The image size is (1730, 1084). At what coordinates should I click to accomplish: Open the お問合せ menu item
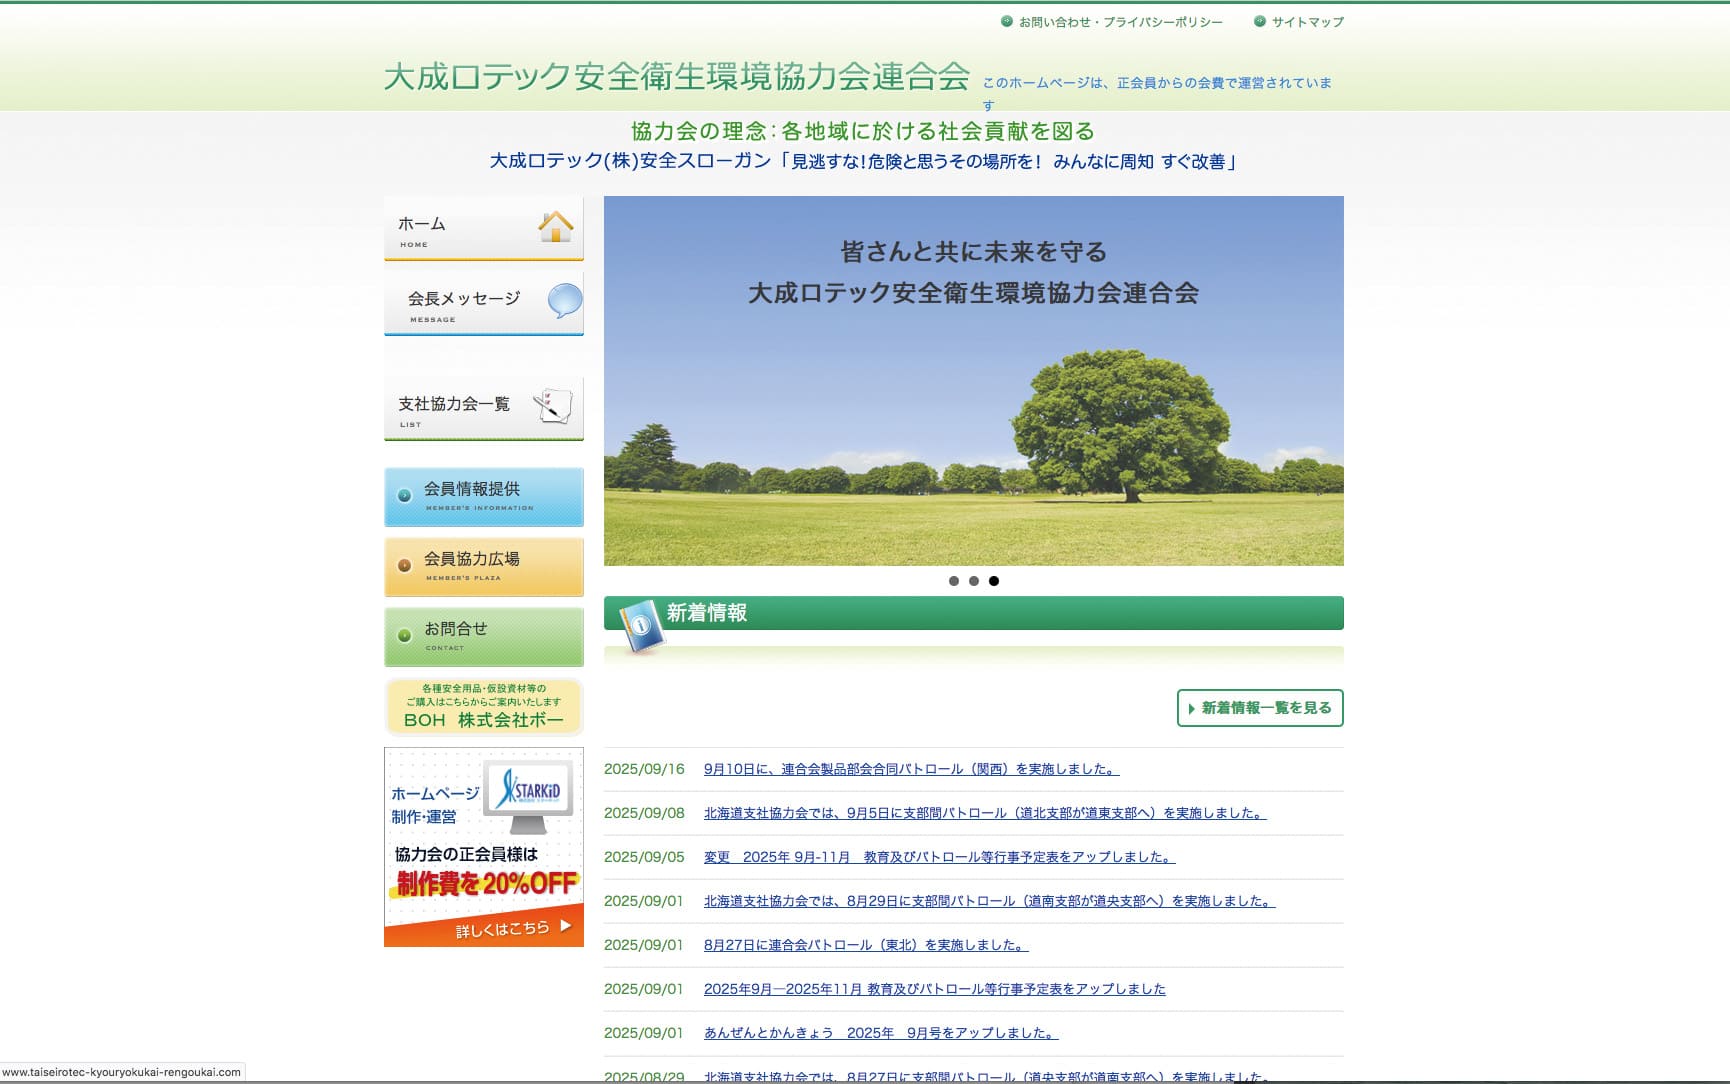(x=484, y=637)
